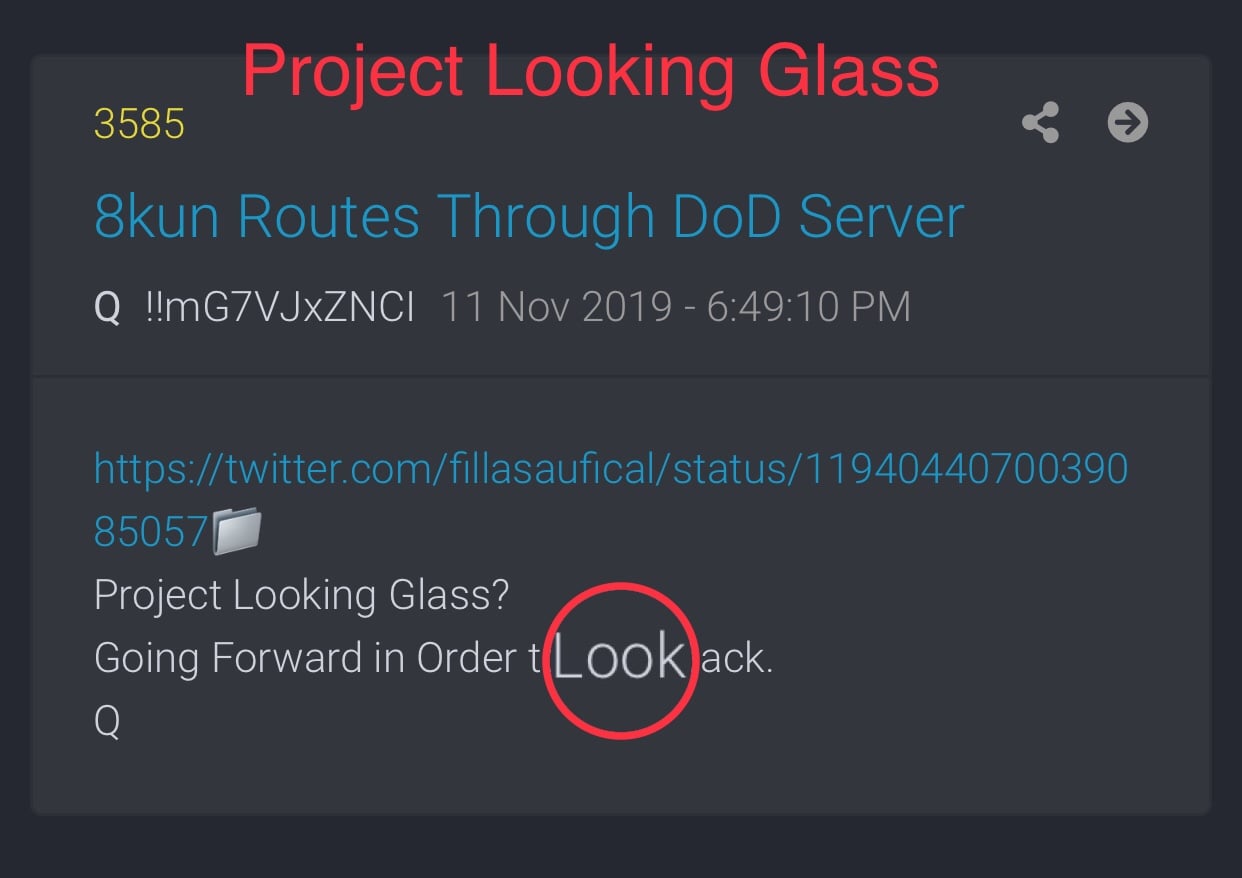The width and height of the screenshot is (1242, 878).
Task: Click the timestamp 11 Nov 2019 - 6:49:10 PM
Action: pyautogui.click(x=676, y=308)
